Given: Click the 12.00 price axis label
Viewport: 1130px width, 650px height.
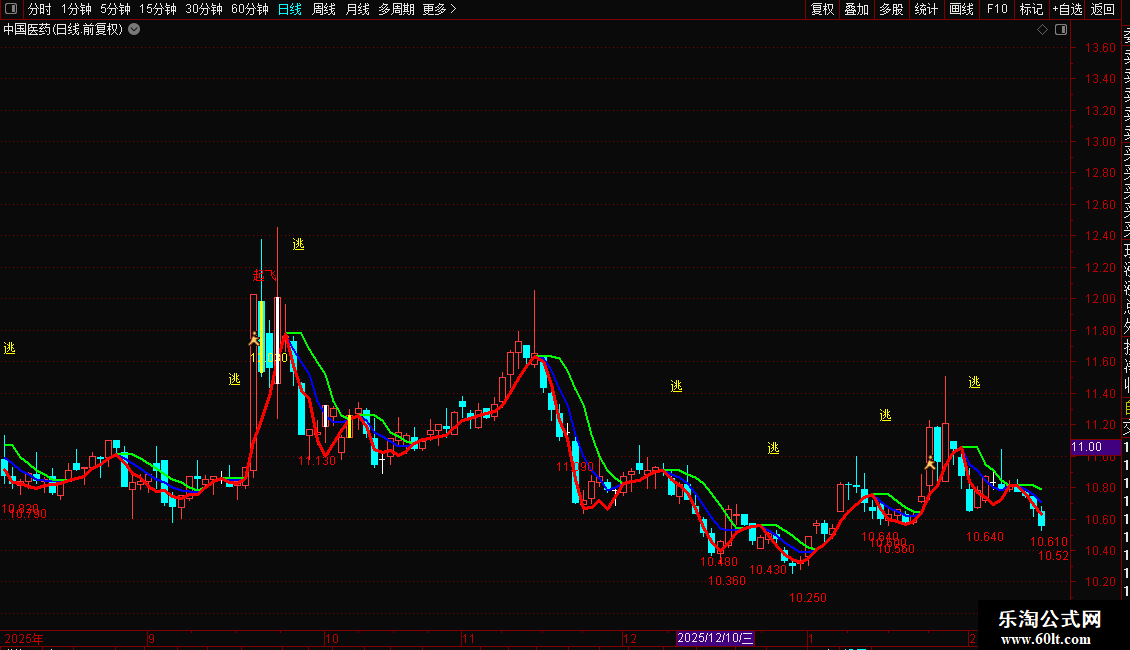Looking at the screenshot, I should (1100, 298).
